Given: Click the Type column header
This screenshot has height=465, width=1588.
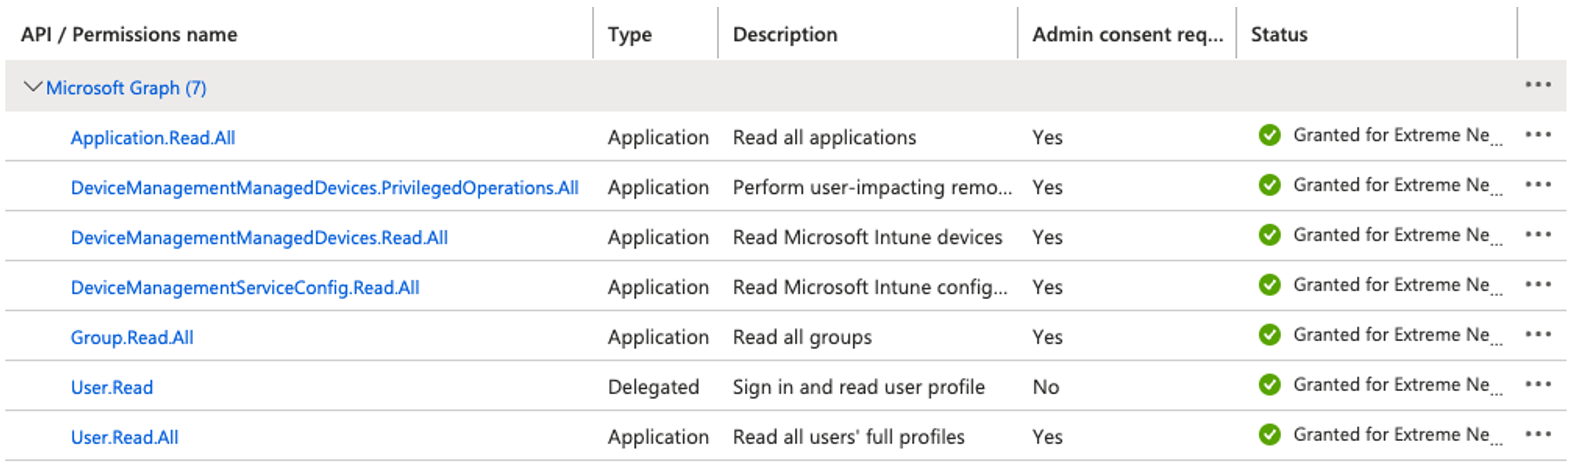Looking at the screenshot, I should pos(629,34).
